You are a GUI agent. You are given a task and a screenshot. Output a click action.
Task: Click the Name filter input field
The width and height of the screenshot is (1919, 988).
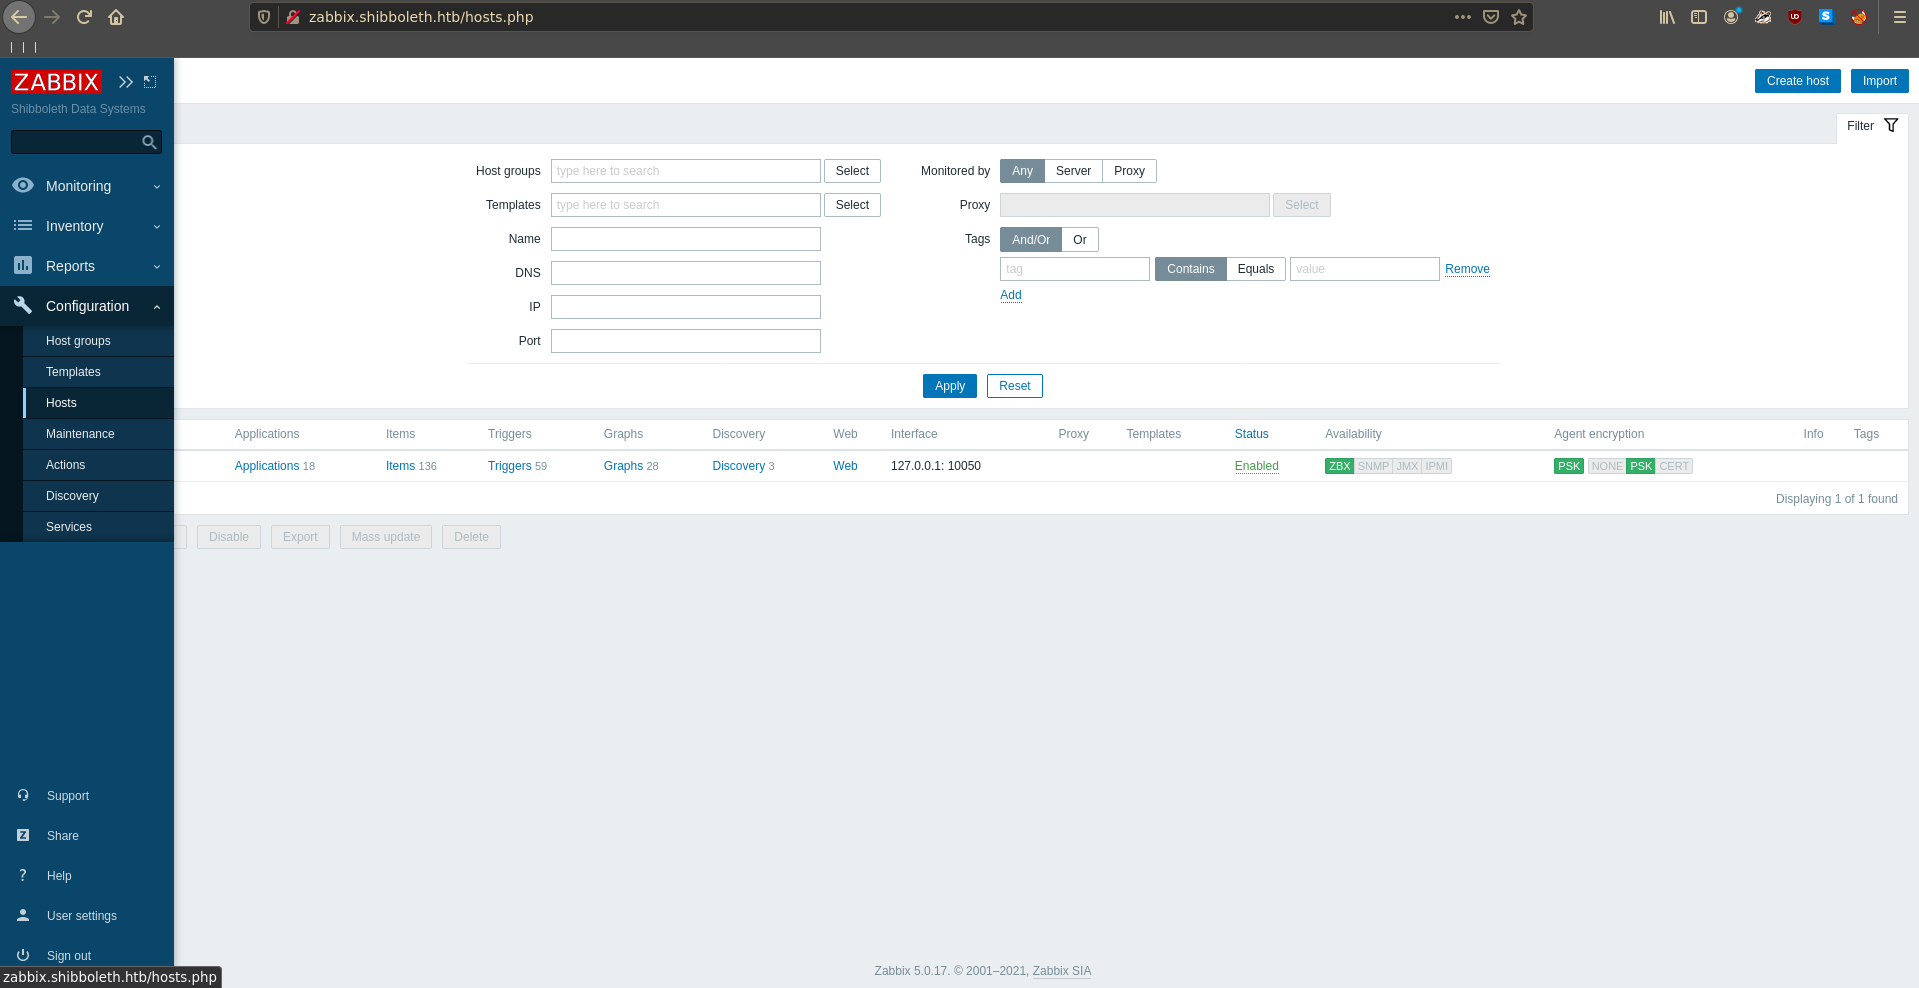coord(685,239)
